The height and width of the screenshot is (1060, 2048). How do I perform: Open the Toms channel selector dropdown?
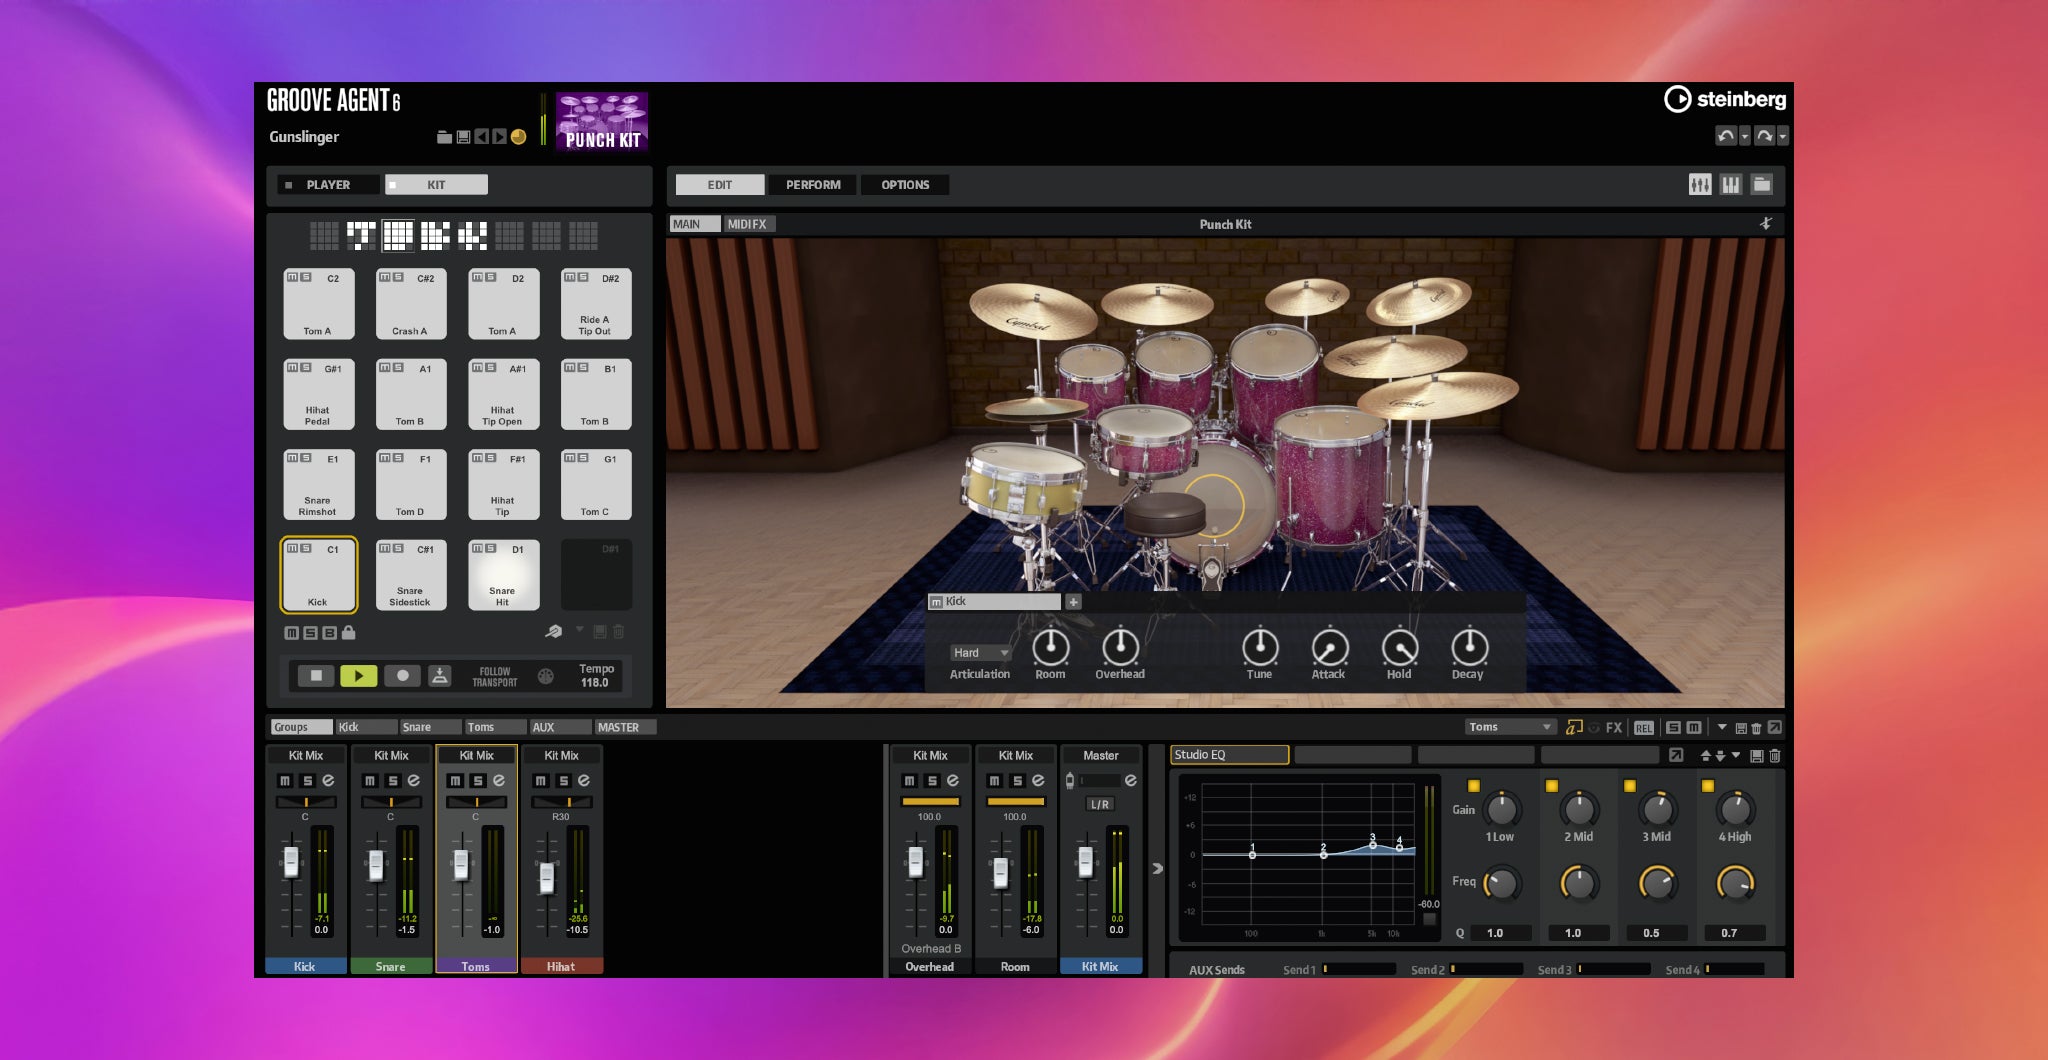[1510, 727]
